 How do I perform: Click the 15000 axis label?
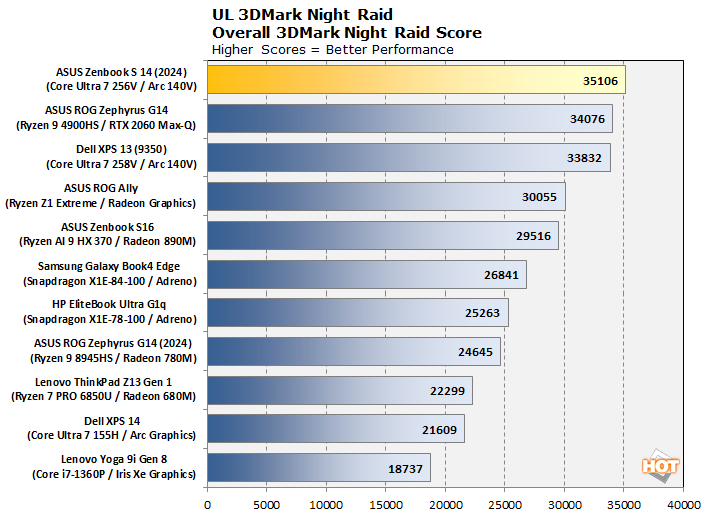[386, 505]
